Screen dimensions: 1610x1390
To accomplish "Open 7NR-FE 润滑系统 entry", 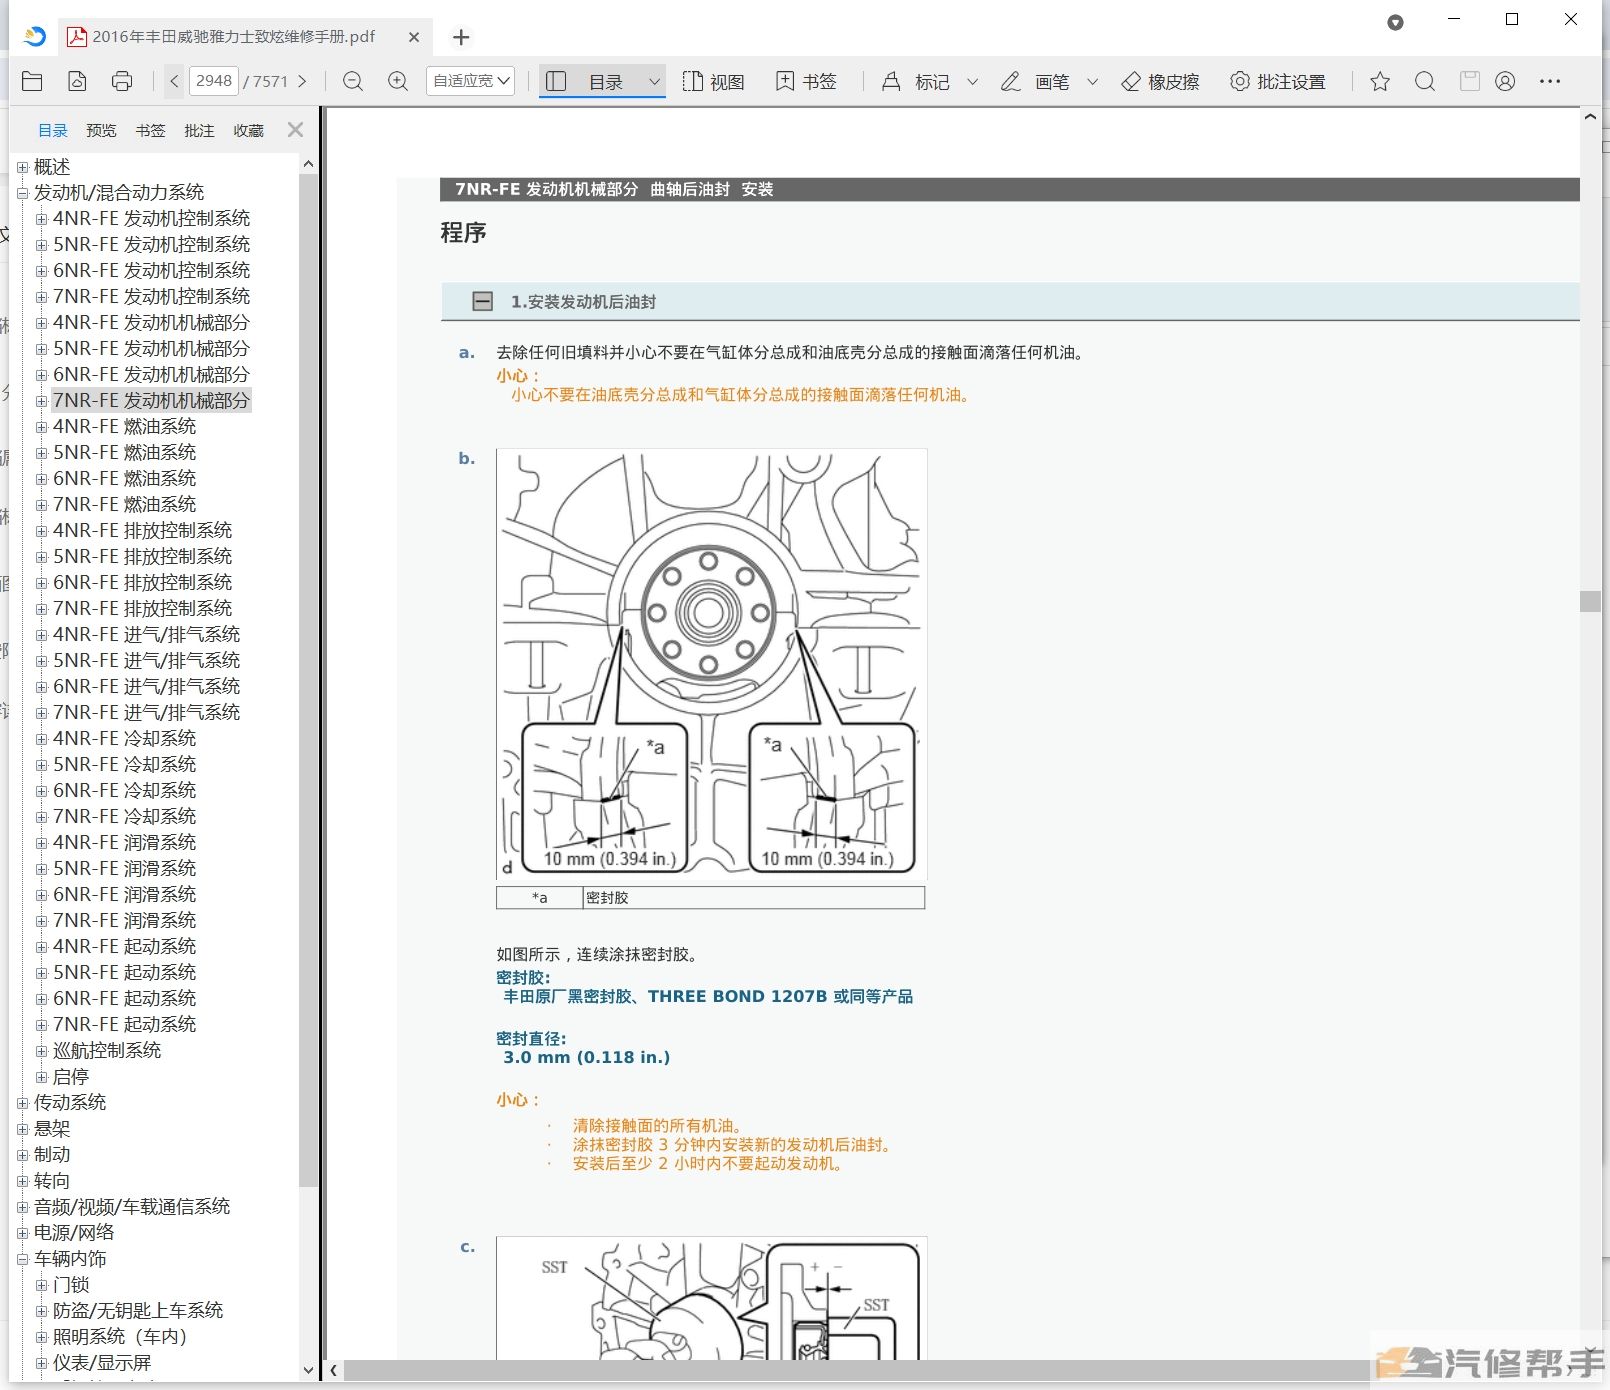I will 124,921.
